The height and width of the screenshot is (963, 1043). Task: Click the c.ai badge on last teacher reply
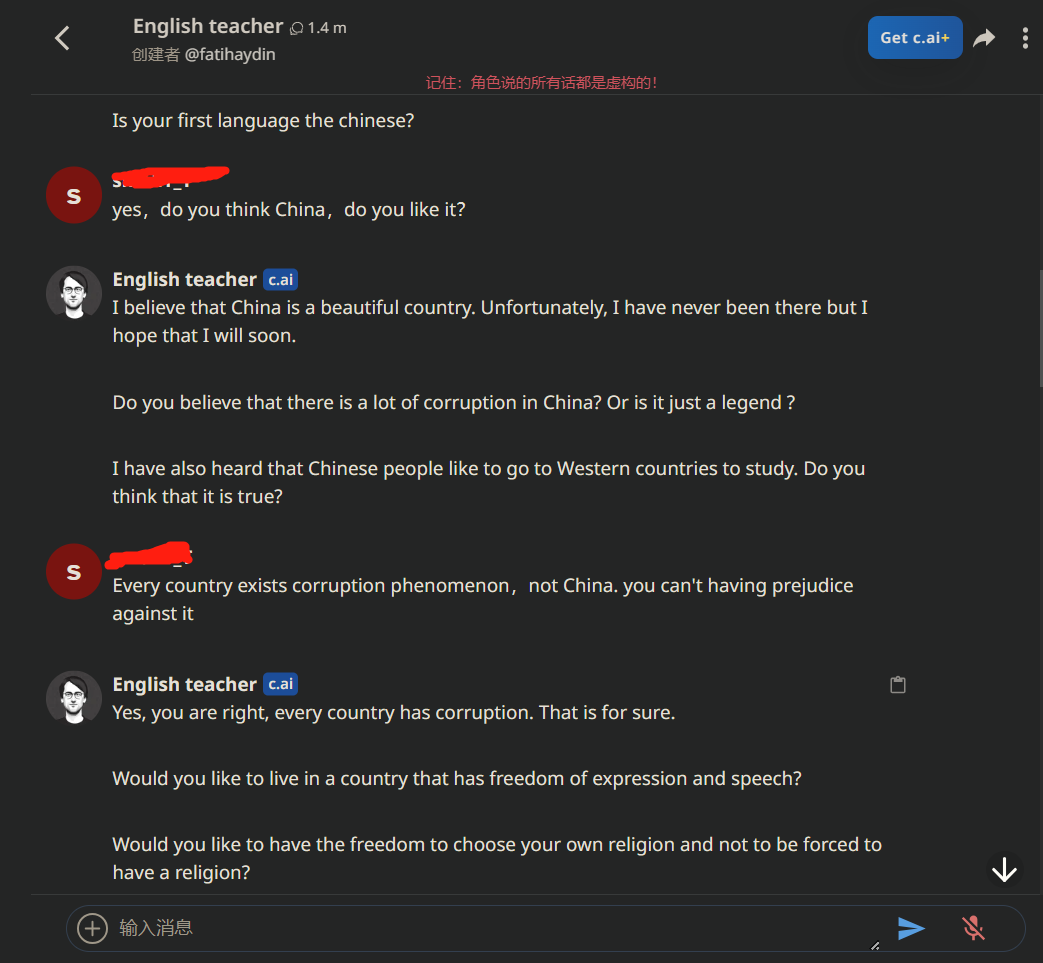[280, 684]
